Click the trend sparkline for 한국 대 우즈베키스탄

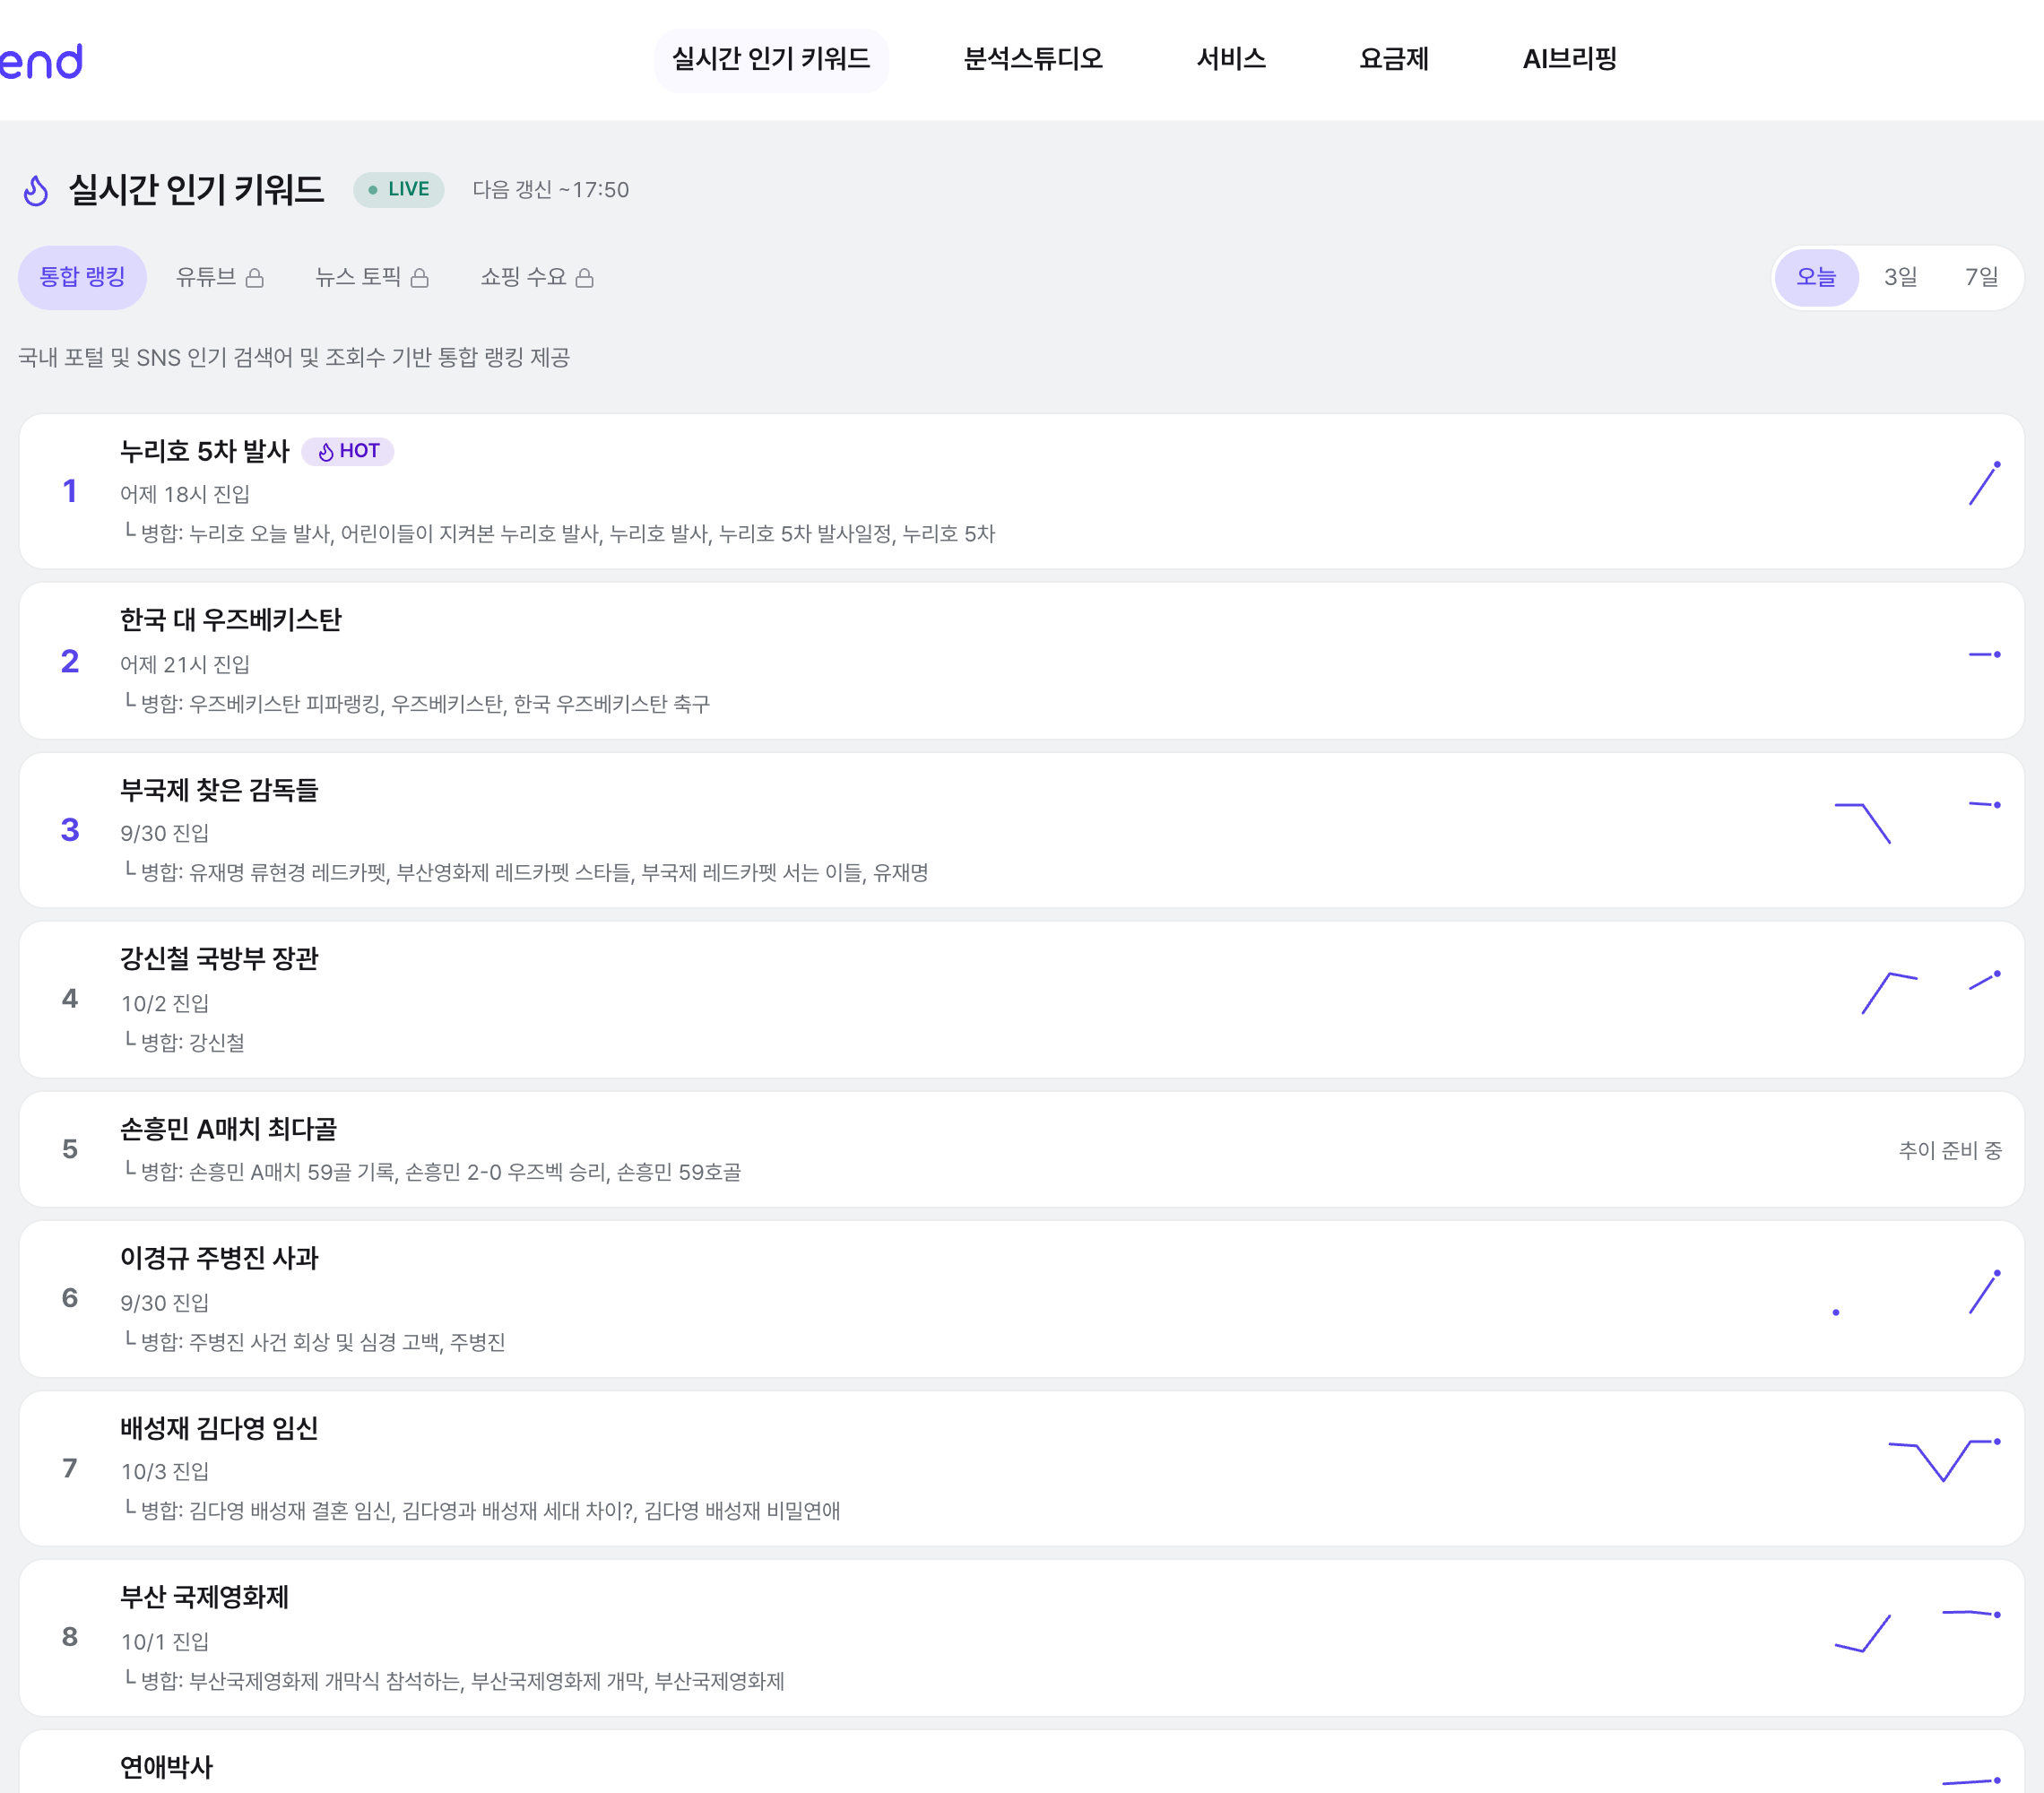(1984, 655)
